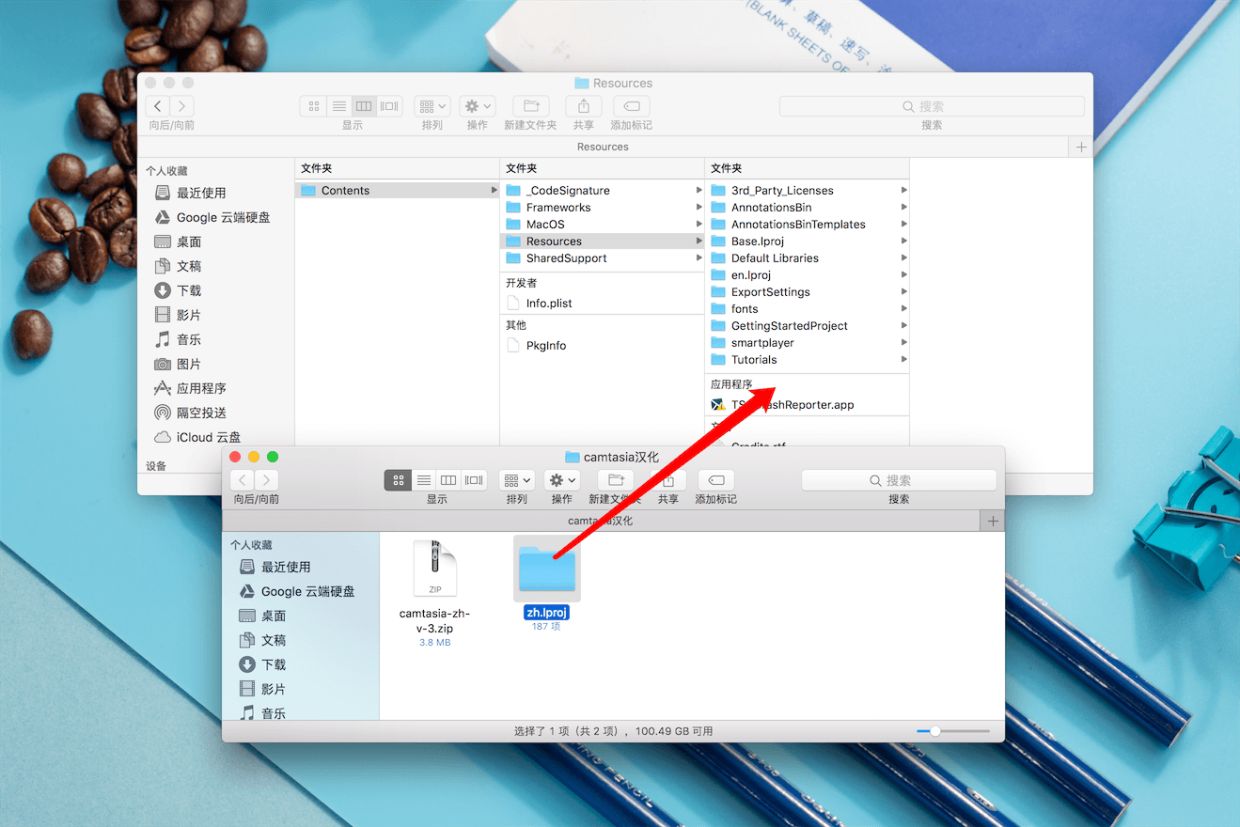
Task: Switch Resources window to column view
Action: tap(364, 106)
